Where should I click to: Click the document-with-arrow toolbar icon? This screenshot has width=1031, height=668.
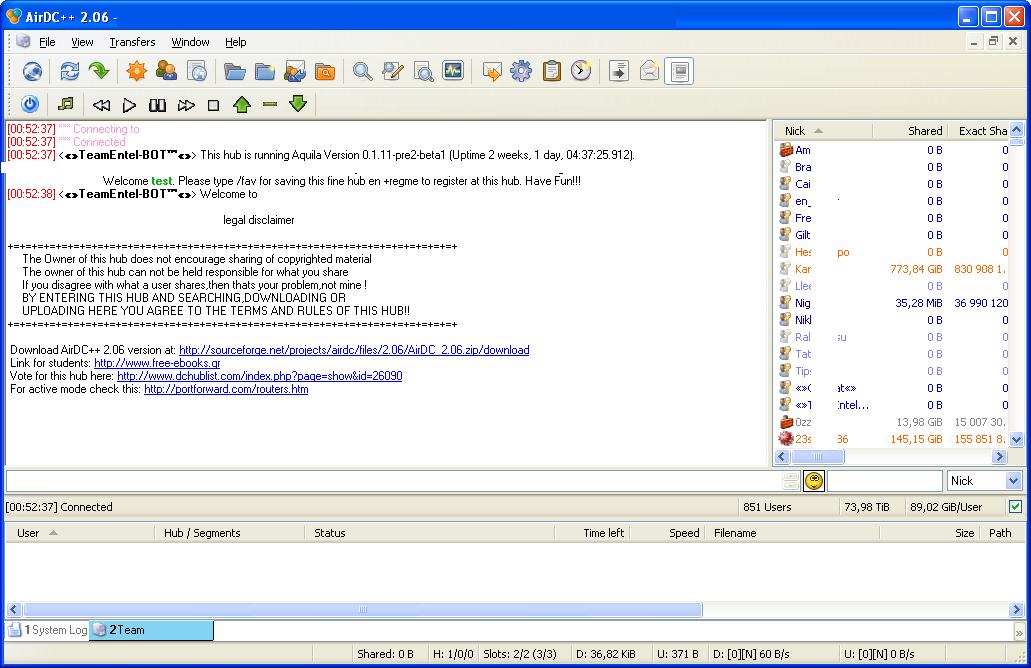tap(619, 71)
